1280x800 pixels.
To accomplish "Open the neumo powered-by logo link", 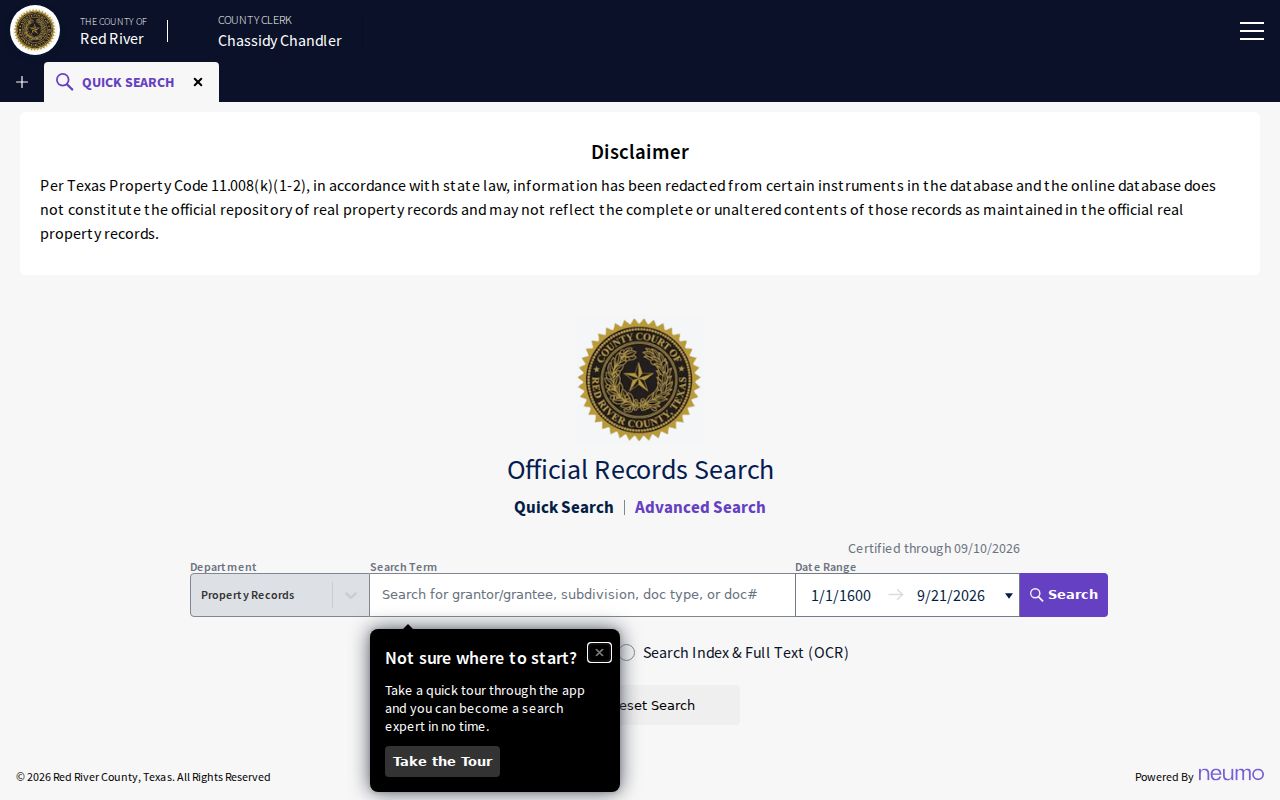I will [x=1231, y=775].
